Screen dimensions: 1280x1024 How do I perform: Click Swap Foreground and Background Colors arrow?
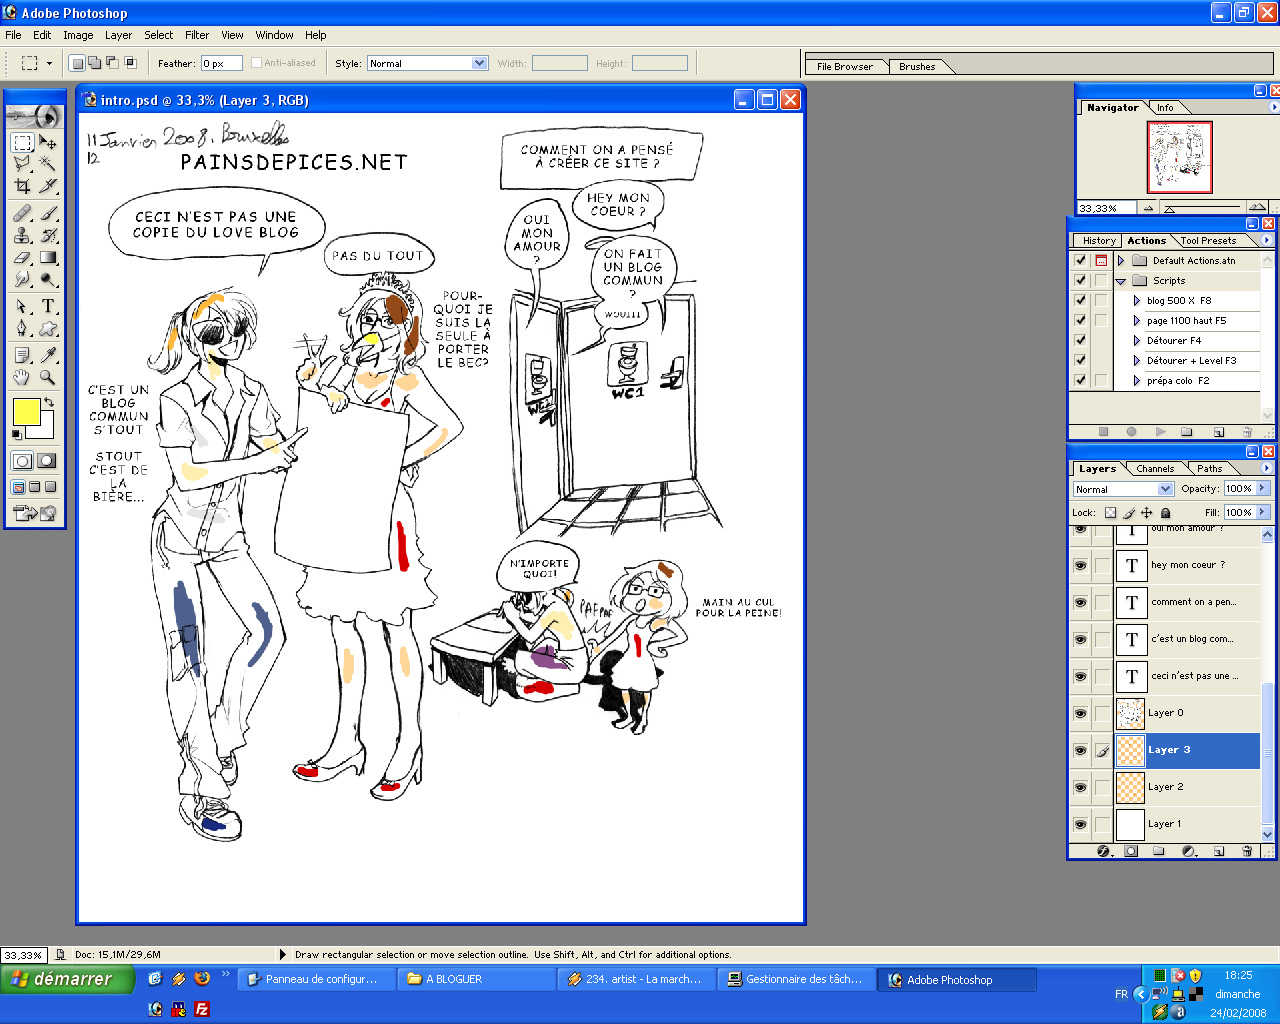[48, 402]
